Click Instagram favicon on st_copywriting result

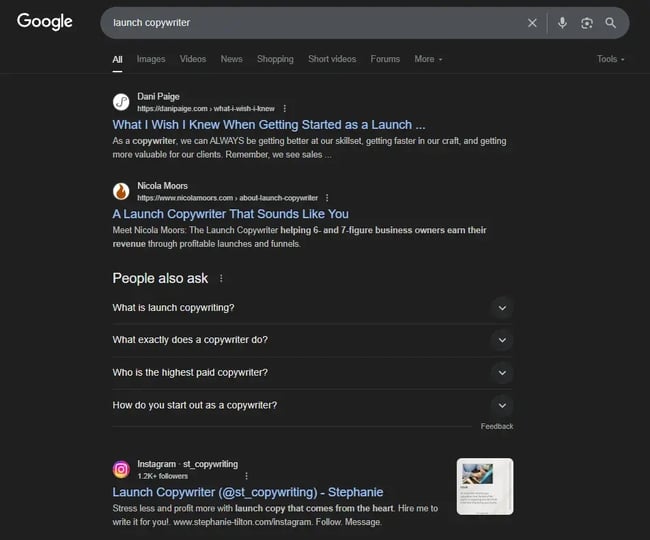(x=121, y=469)
